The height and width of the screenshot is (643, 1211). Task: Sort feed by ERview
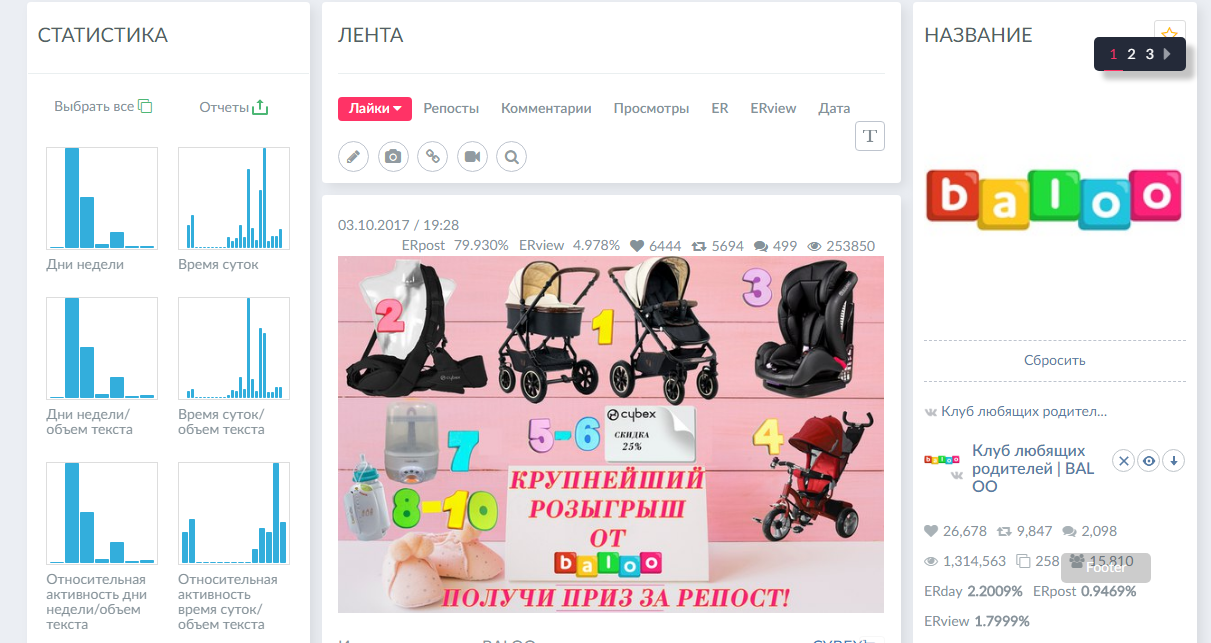773,109
